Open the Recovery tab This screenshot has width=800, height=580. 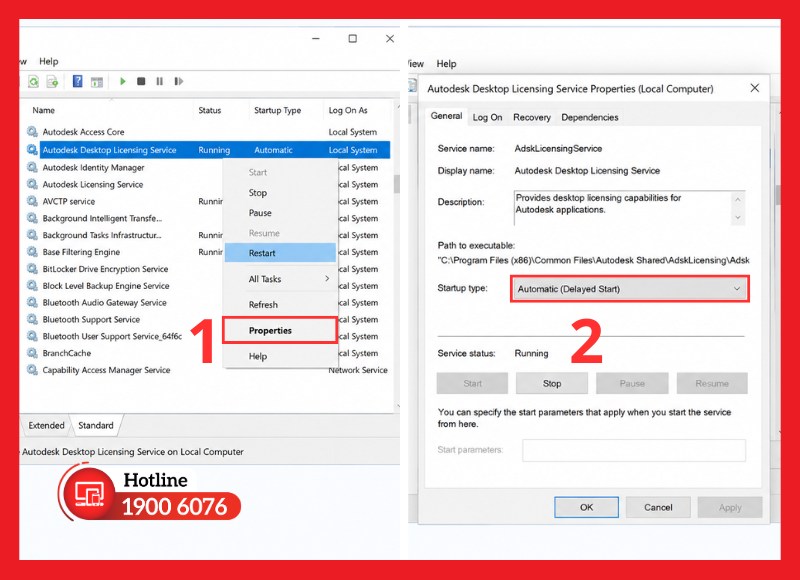click(x=532, y=117)
